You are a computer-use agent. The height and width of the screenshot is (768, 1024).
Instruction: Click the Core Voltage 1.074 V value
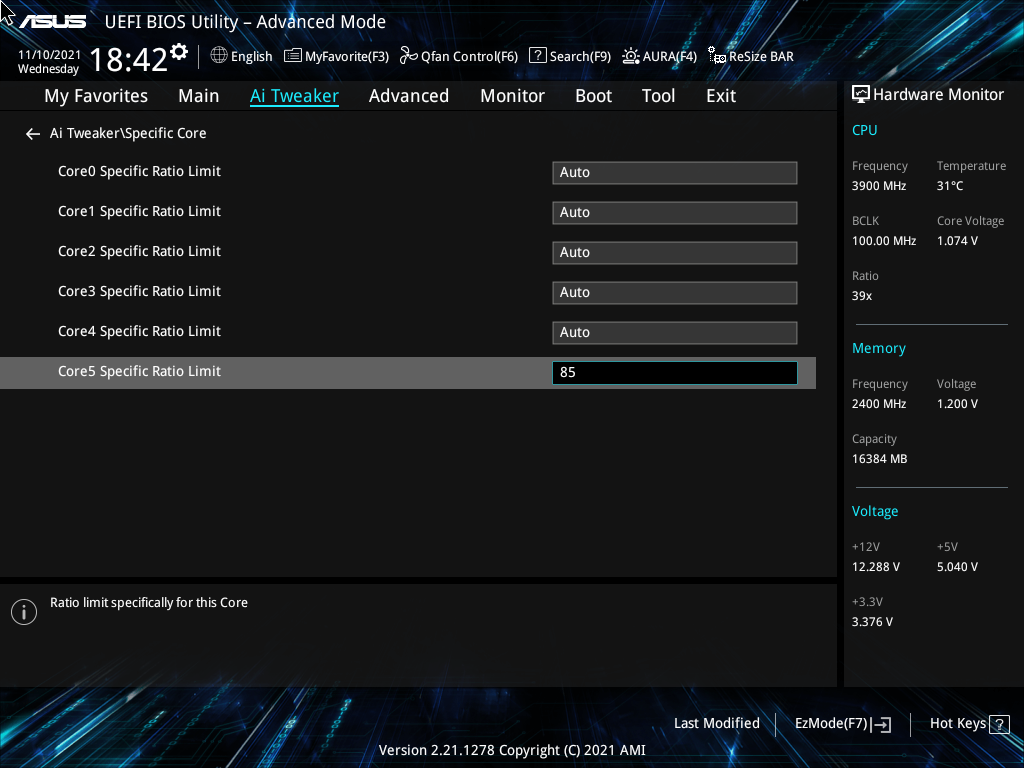pos(957,241)
